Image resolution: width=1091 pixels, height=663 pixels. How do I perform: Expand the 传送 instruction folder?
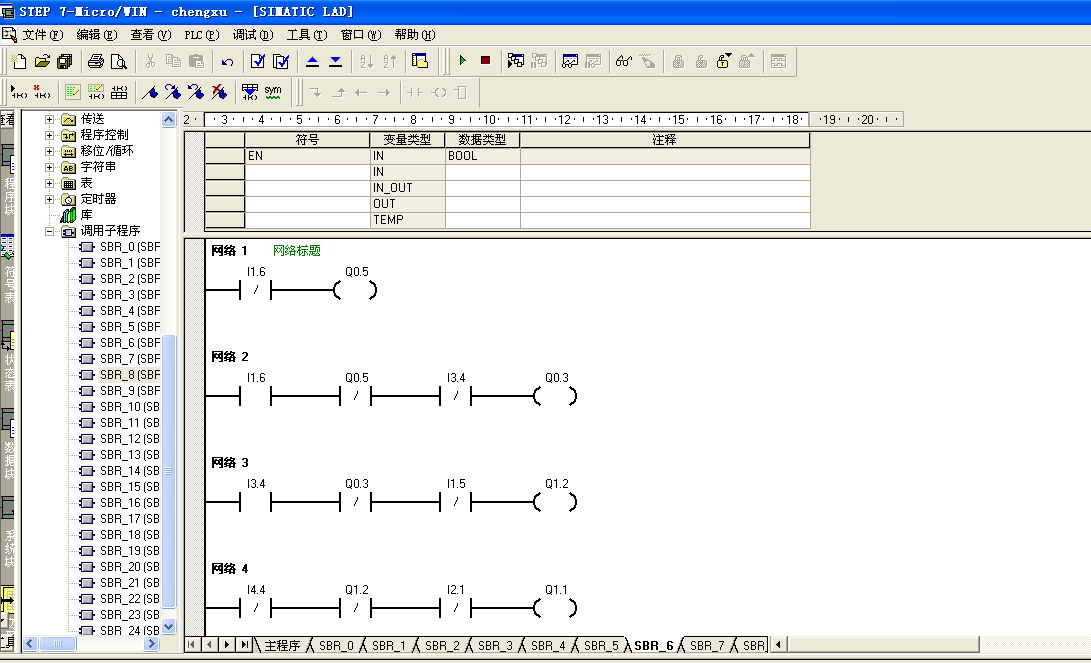click(x=49, y=119)
